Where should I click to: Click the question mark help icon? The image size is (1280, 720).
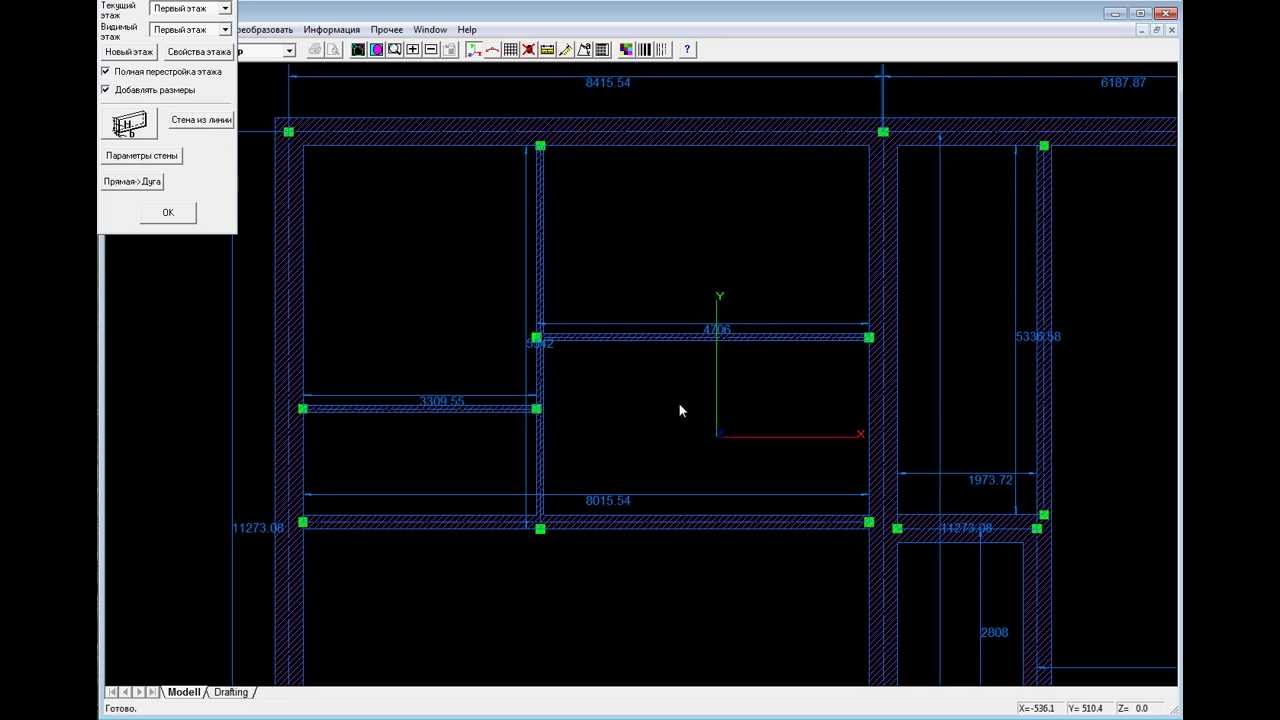pos(687,50)
